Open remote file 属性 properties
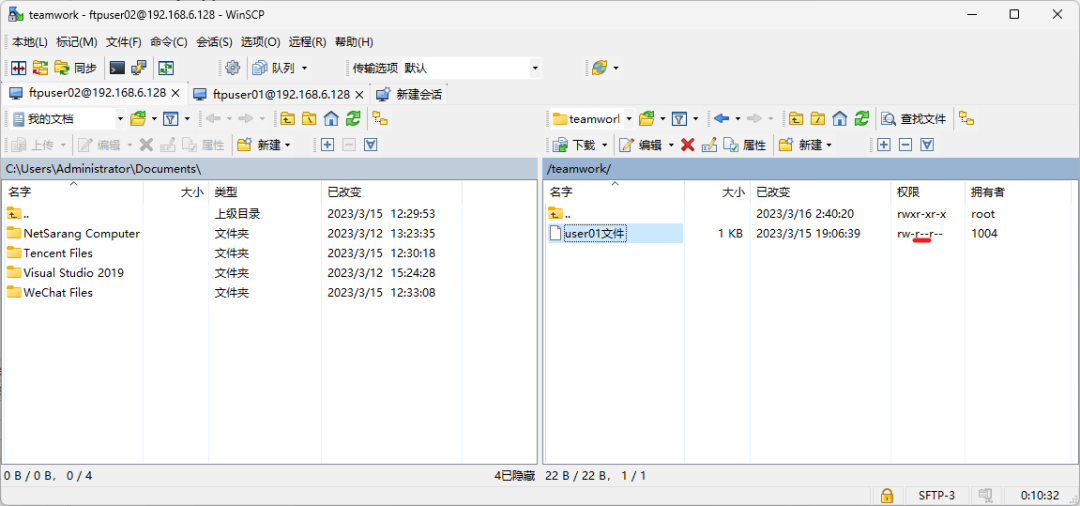The height and width of the screenshot is (506, 1080). click(x=745, y=145)
